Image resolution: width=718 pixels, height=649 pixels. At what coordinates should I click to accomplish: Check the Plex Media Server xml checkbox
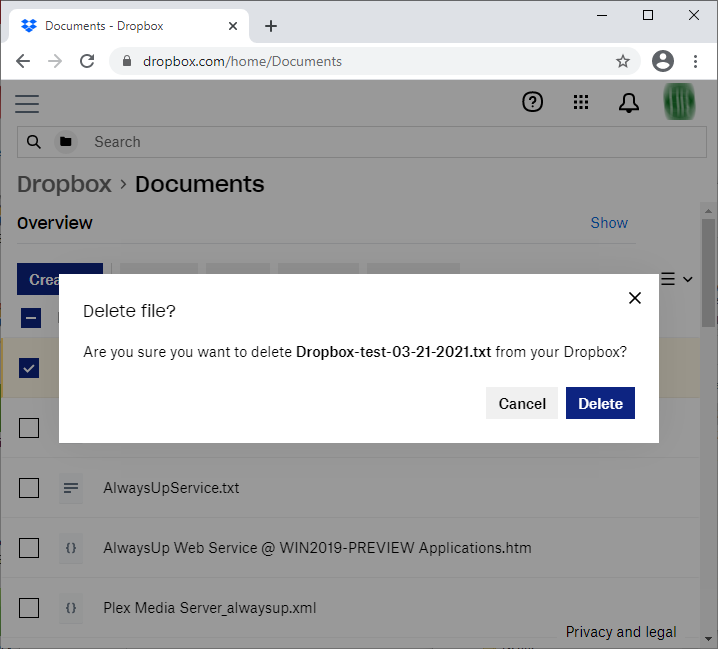pos(29,608)
